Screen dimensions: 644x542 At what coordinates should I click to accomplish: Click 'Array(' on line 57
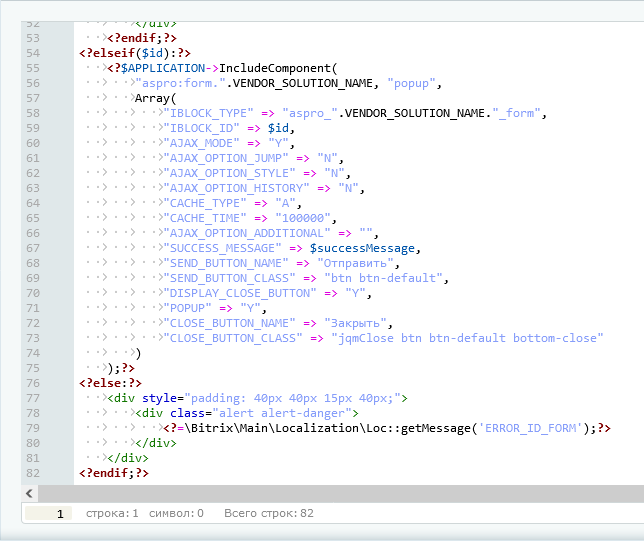(156, 98)
